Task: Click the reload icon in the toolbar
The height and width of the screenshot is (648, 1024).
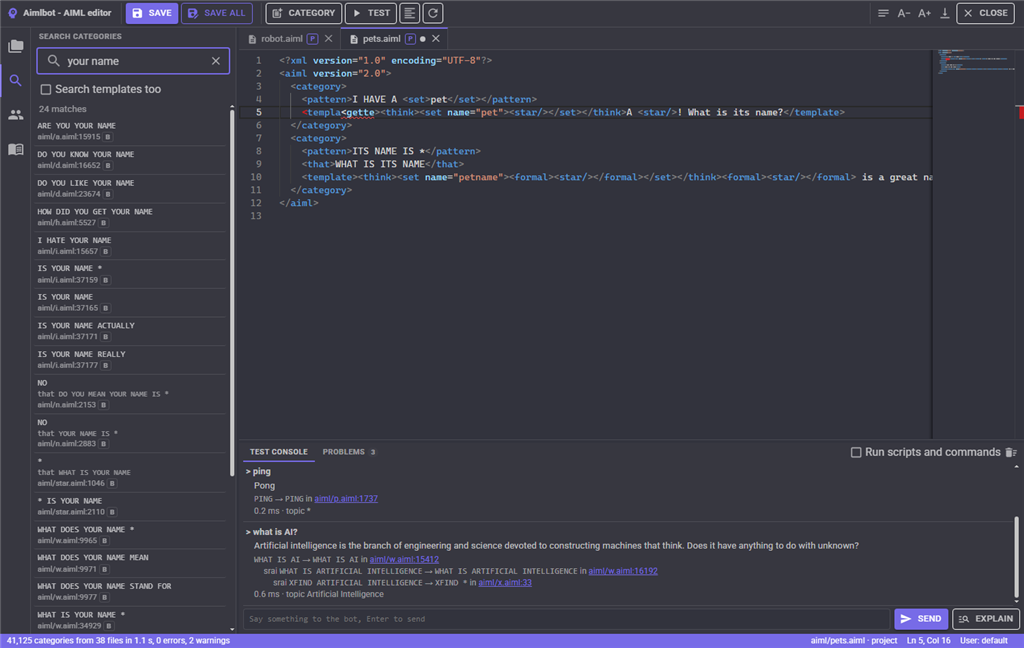Action: [x=433, y=13]
